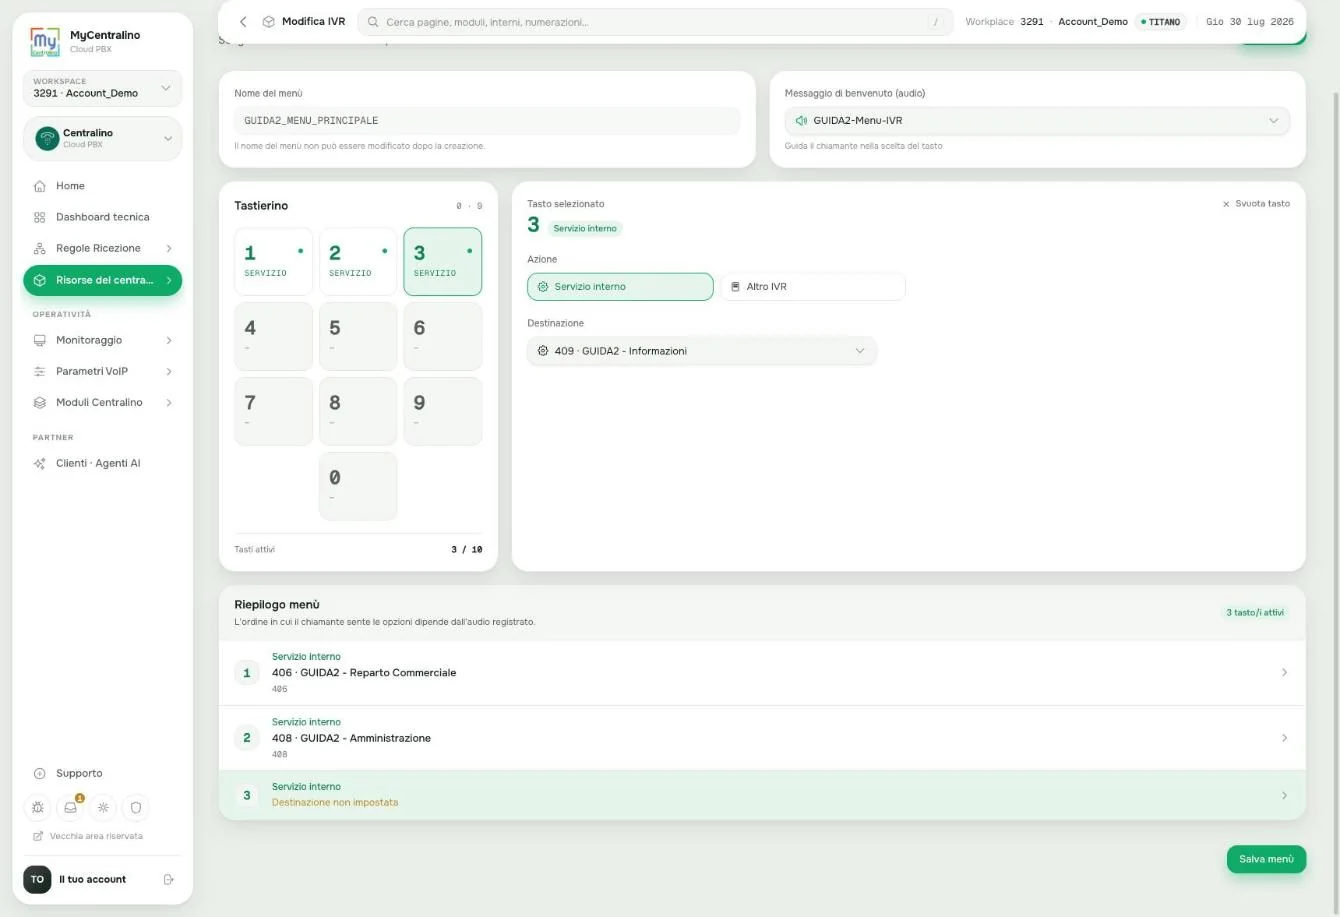
Task: Click the Parametri VoIP sliders icon
Action: [x=40, y=371]
